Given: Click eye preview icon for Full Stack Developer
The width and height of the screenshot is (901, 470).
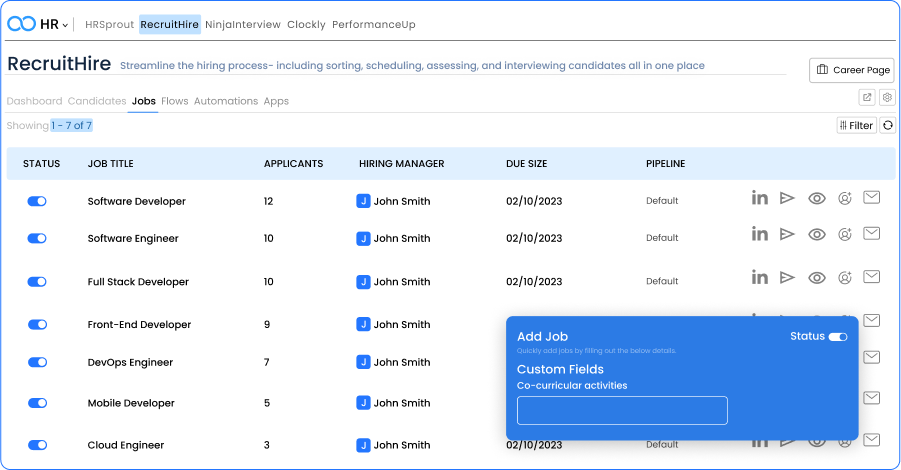Looking at the screenshot, I should coord(817,278).
